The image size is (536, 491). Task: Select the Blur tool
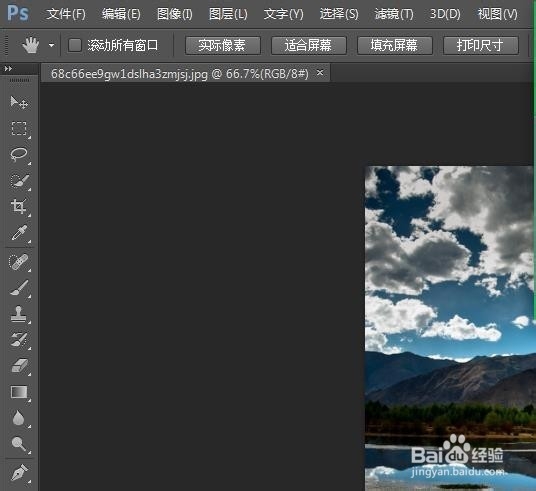(x=19, y=418)
